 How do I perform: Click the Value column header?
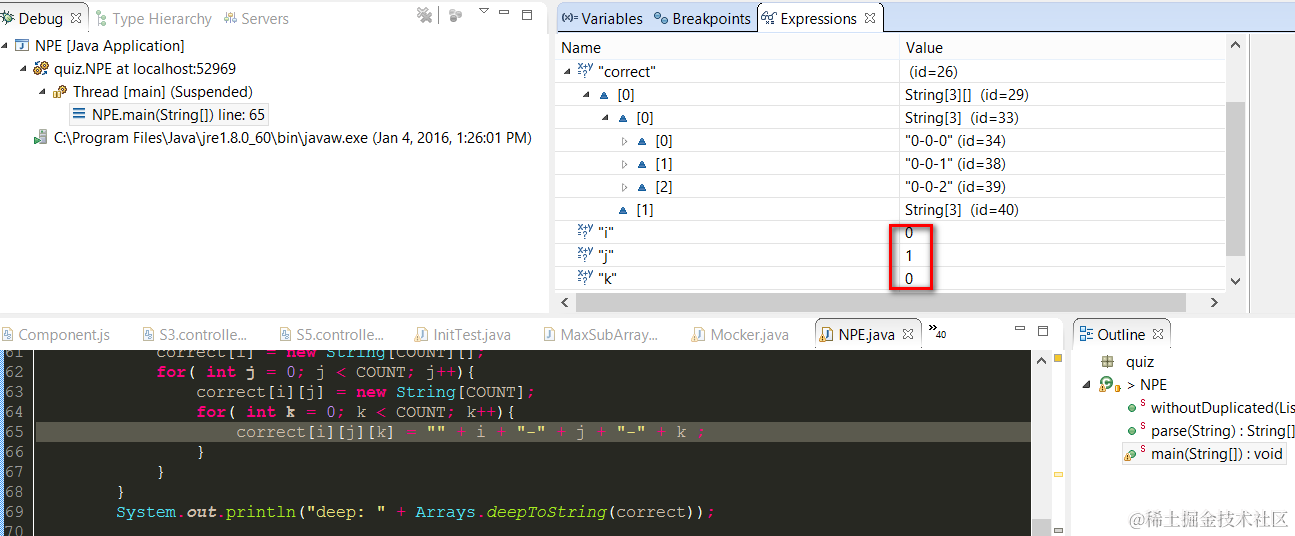pyautogui.click(x=1062, y=48)
